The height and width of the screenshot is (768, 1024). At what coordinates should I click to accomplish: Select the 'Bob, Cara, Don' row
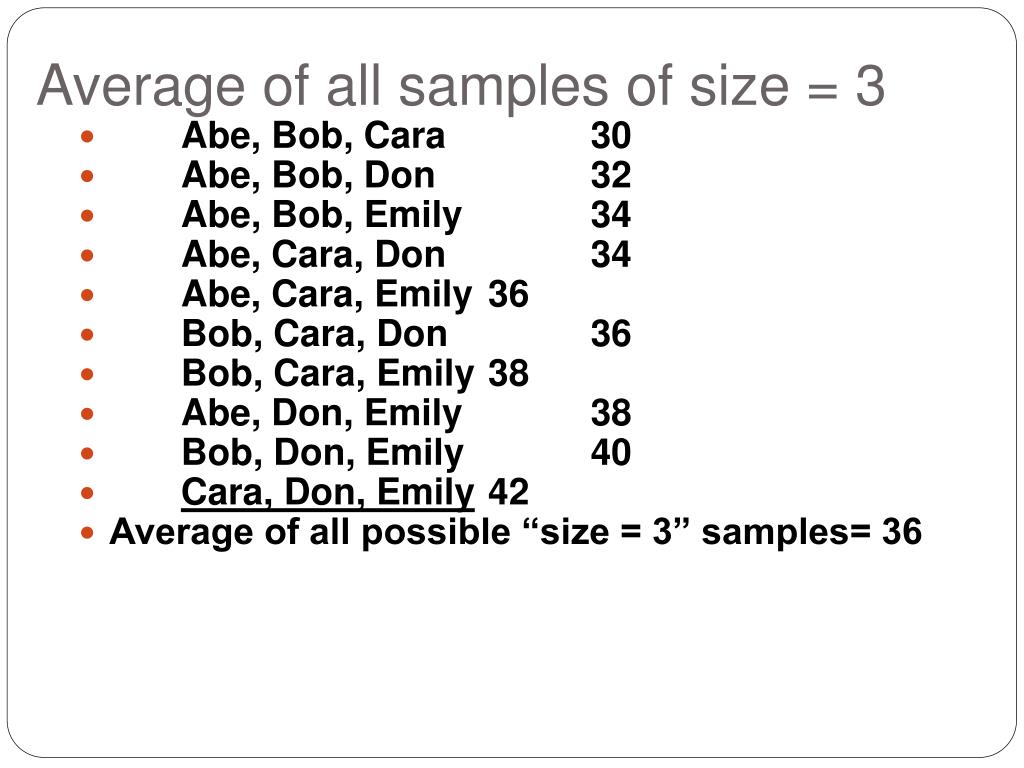(x=315, y=334)
